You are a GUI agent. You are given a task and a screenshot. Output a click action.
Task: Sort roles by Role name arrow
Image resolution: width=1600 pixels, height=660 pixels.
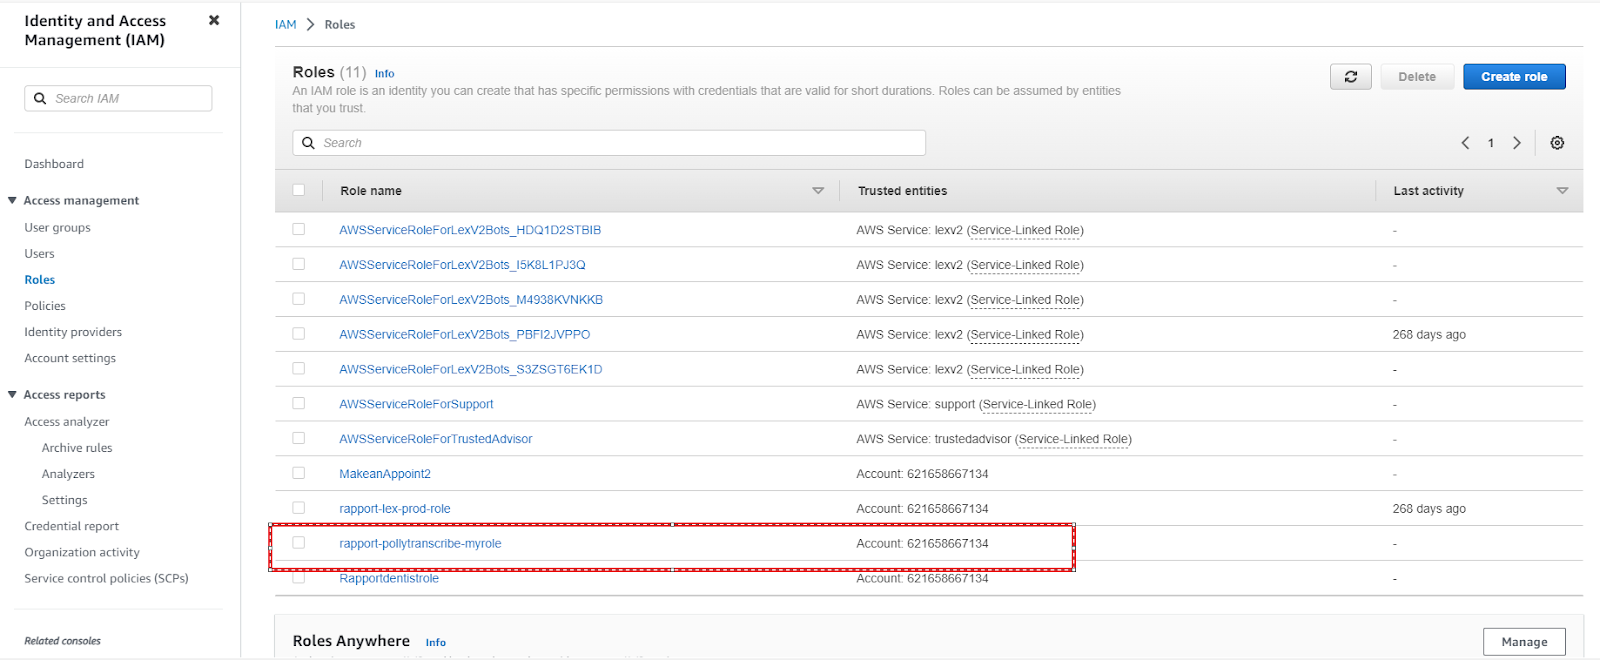(818, 191)
